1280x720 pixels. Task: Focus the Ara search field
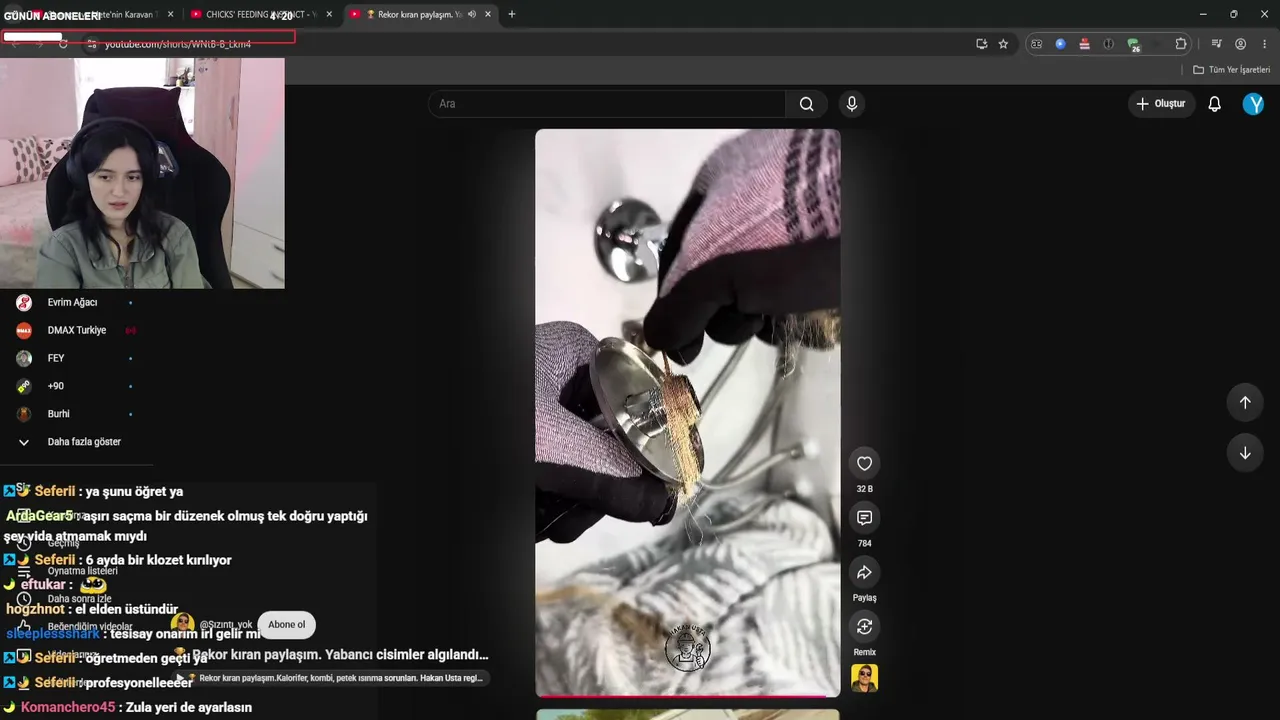[x=608, y=104]
